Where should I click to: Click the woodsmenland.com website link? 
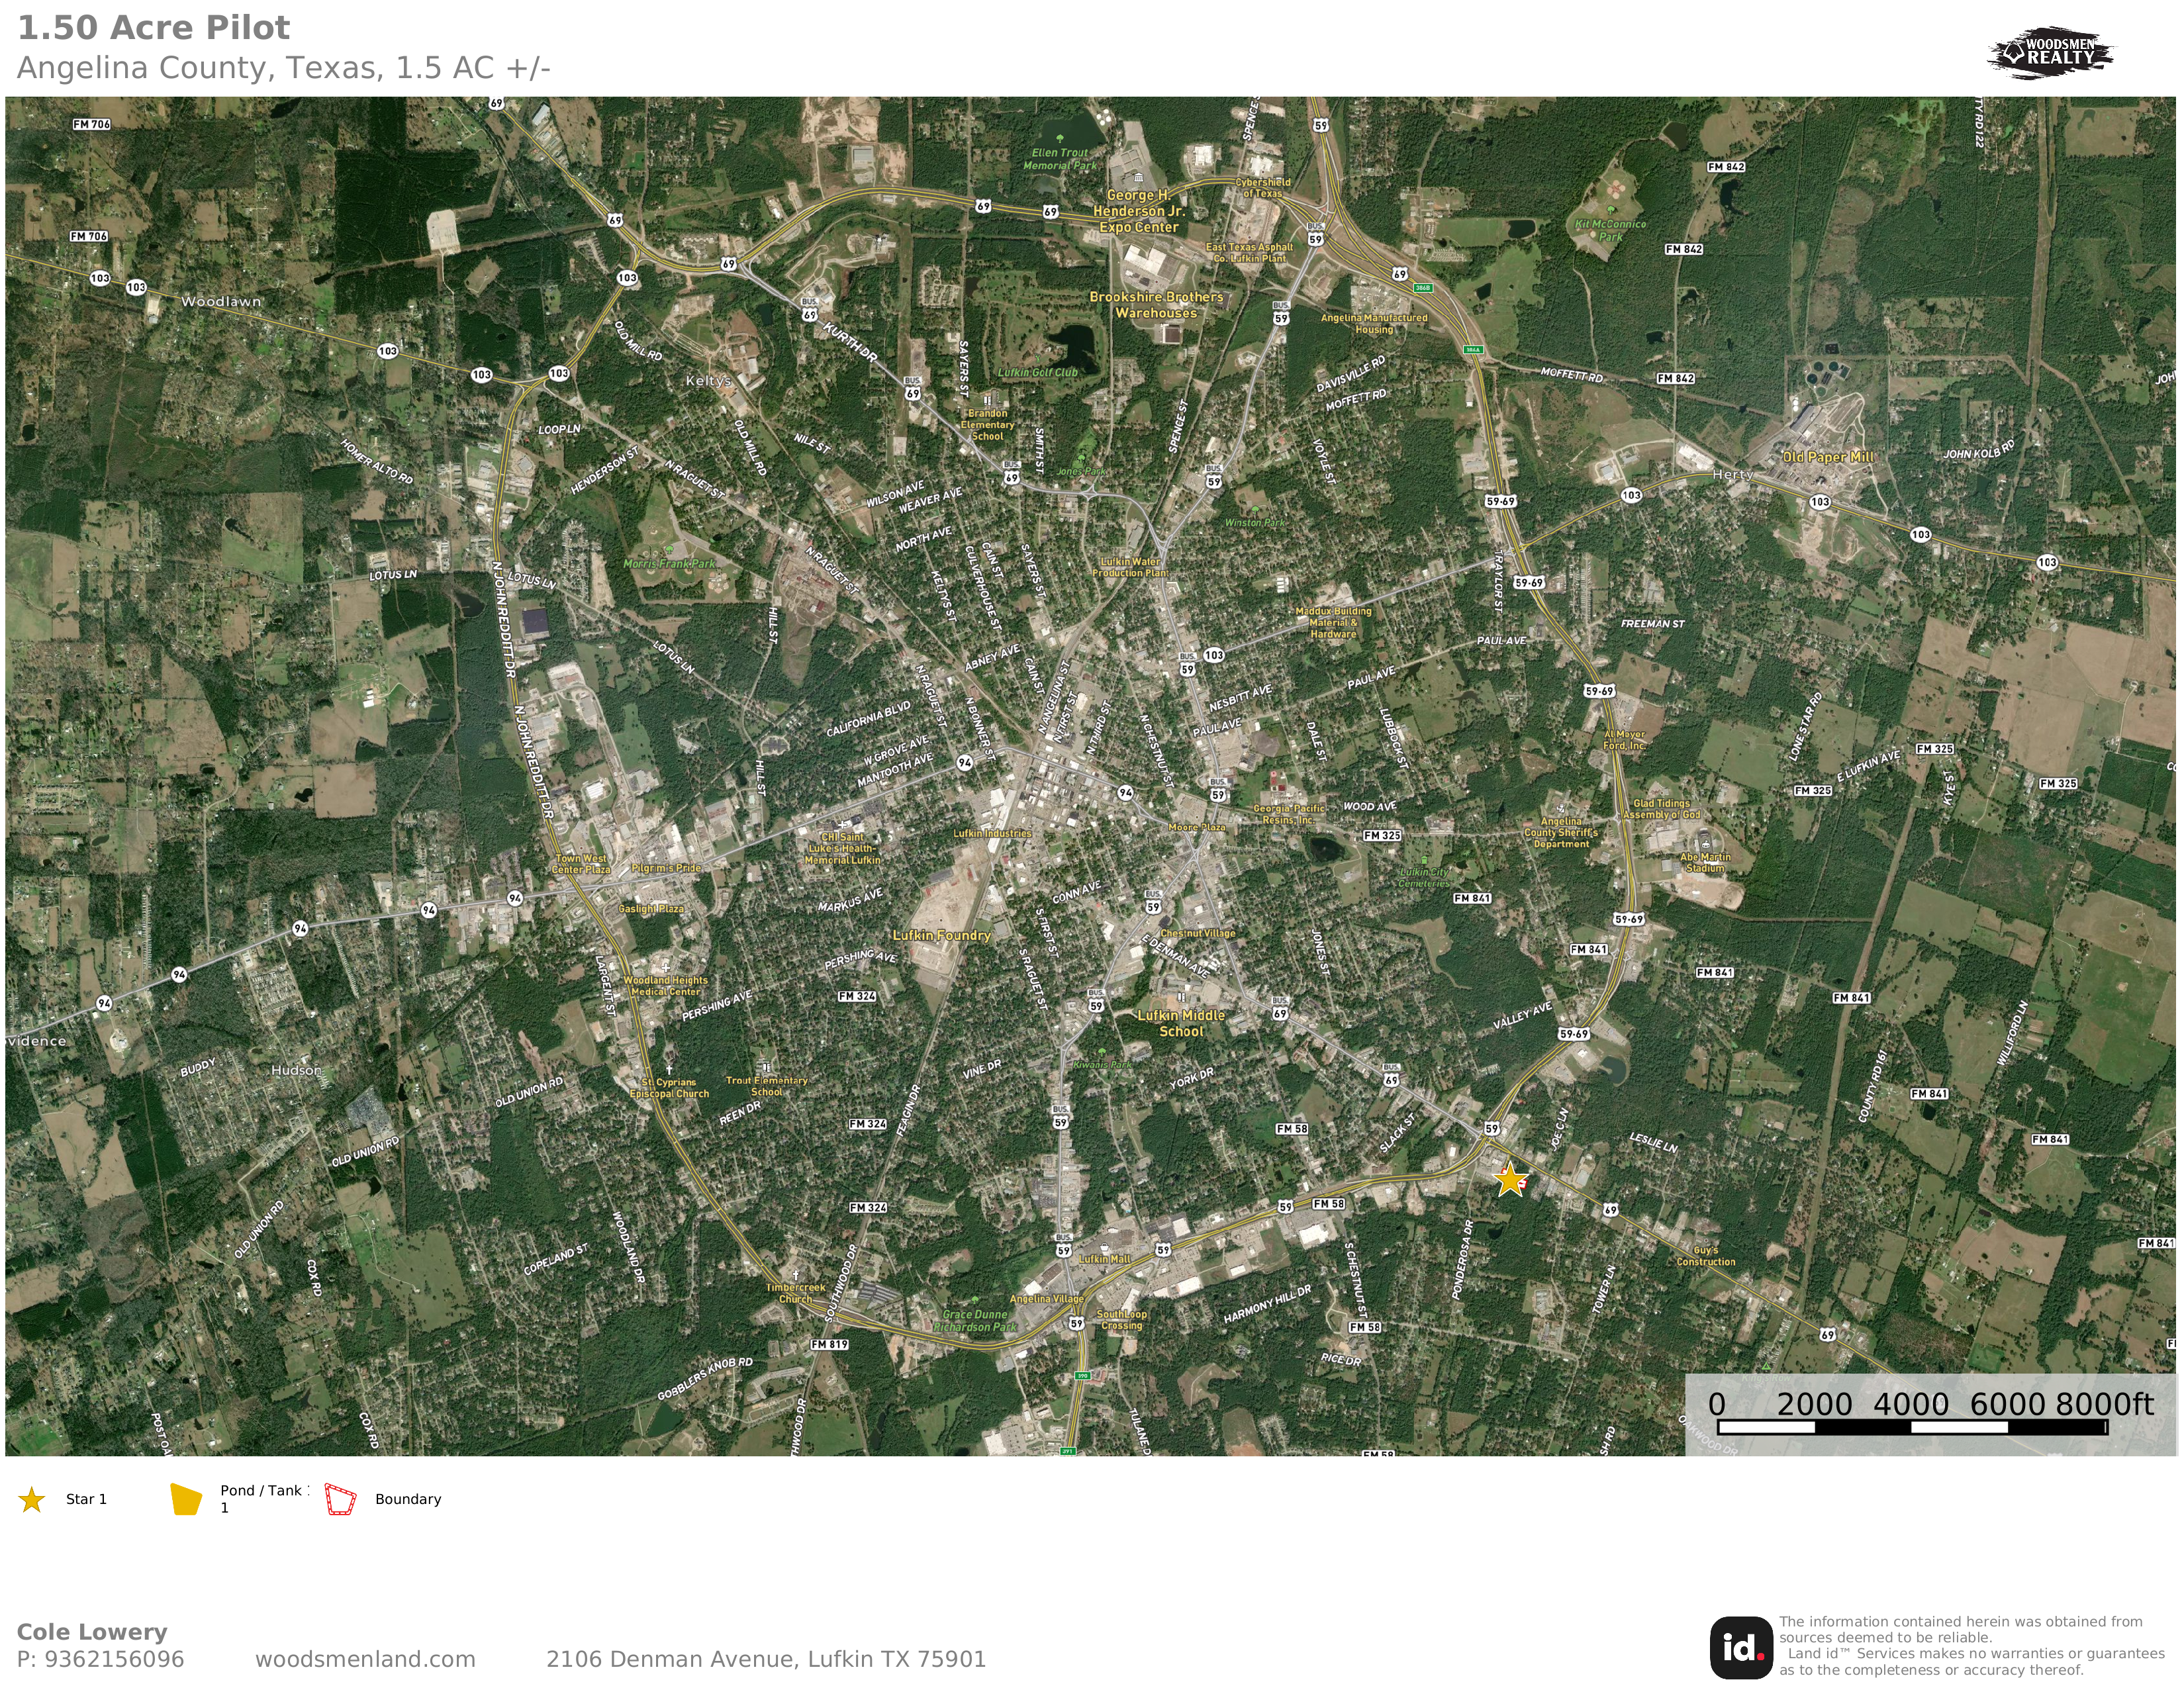coord(365,1659)
